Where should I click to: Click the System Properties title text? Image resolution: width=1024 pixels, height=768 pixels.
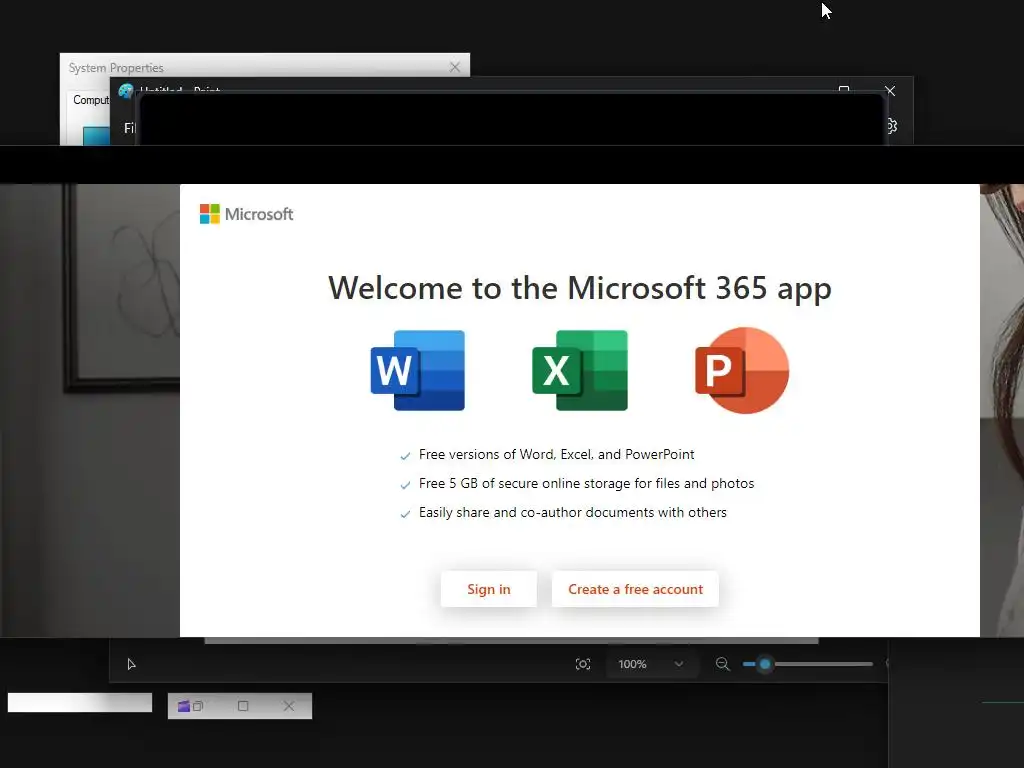point(116,68)
